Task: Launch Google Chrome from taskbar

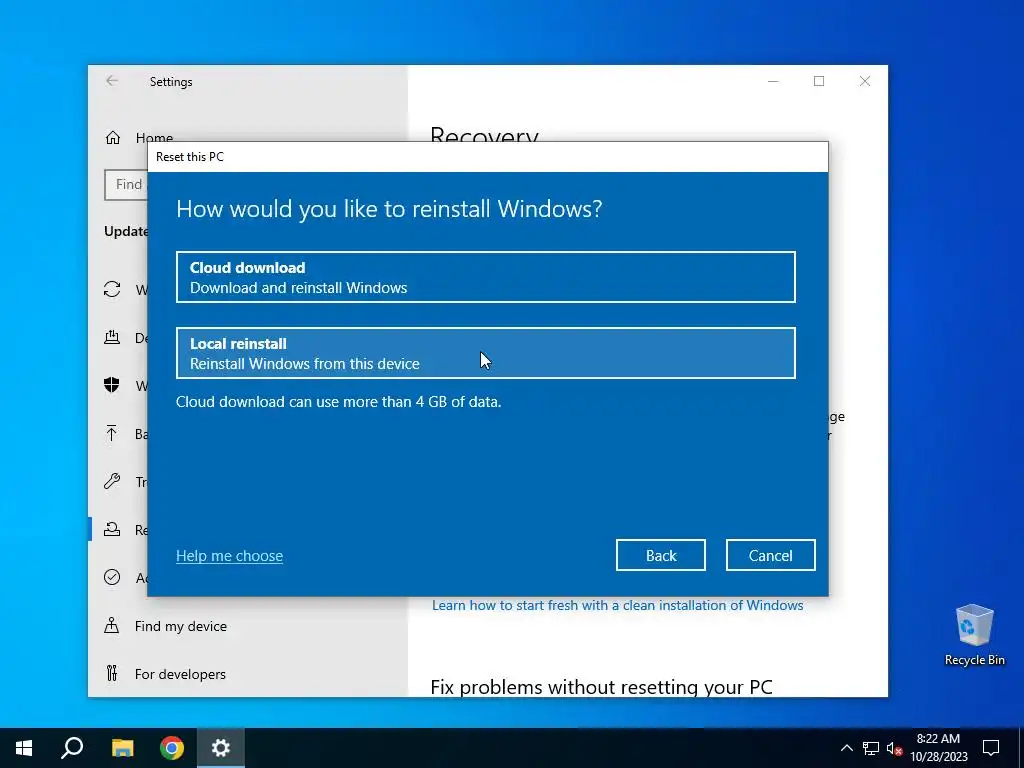Action: [x=172, y=748]
